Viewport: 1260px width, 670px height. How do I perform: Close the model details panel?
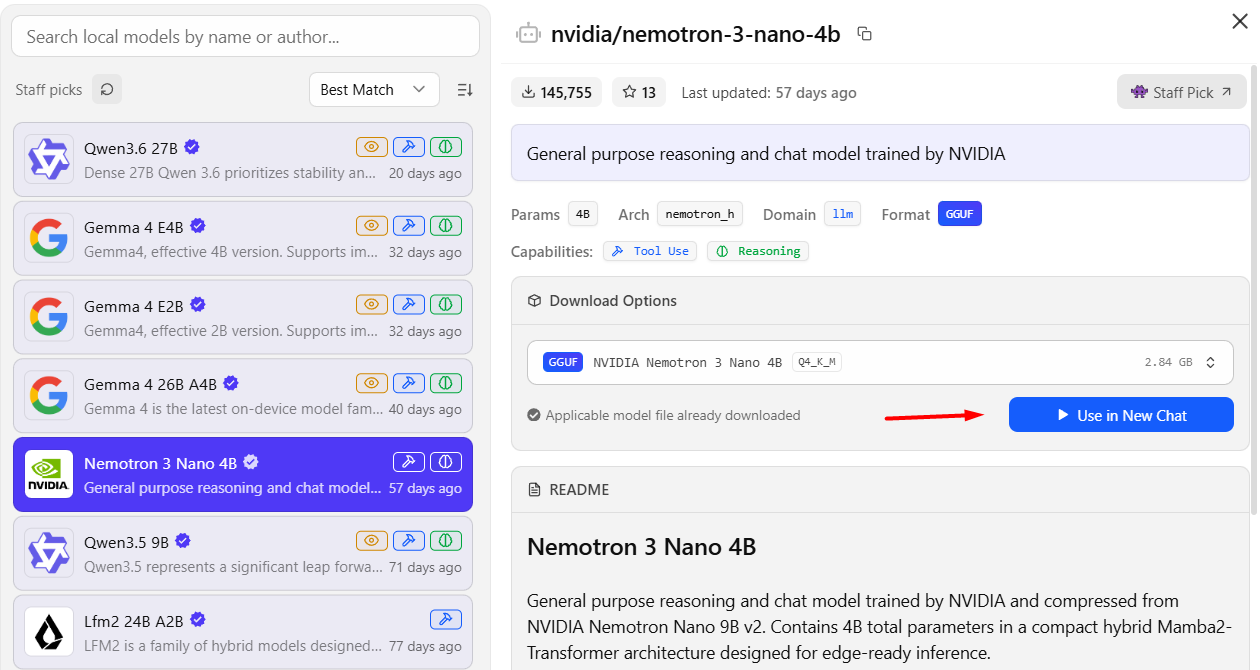click(1239, 21)
